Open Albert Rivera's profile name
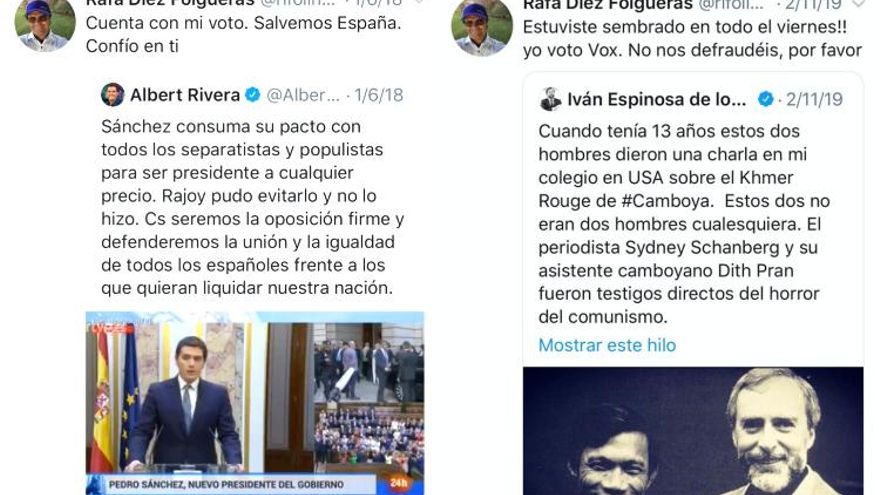The width and height of the screenshot is (880, 495). [185, 95]
